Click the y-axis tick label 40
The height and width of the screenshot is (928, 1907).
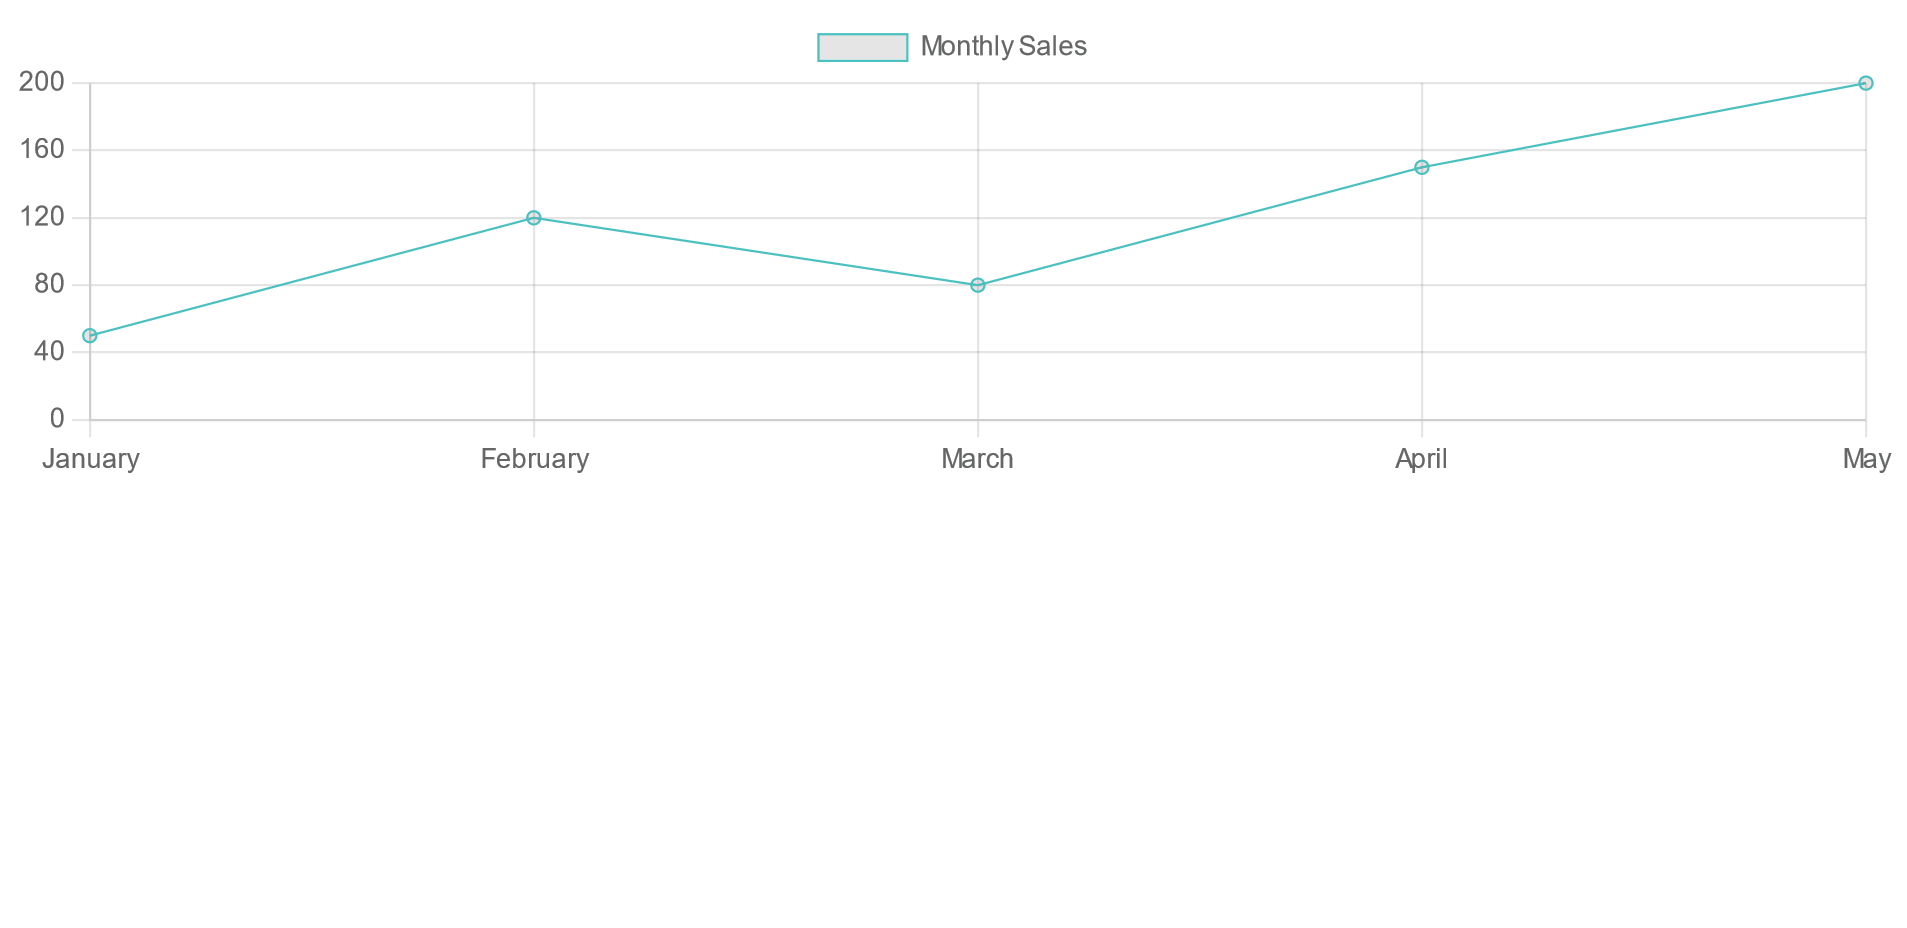pos(49,351)
